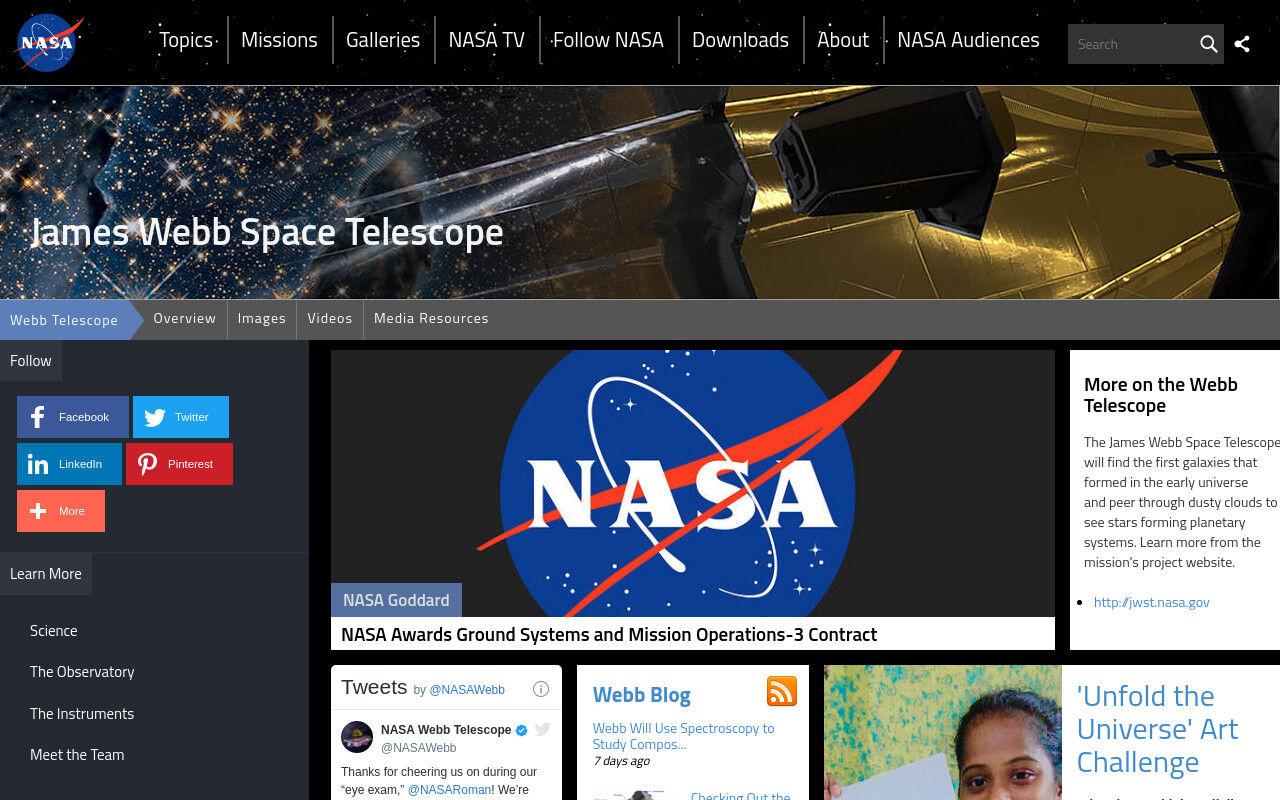The width and height of the screenshot is (1280, 800).
Task: Open NASA Awards Ground Systems contract article
Action: pos(609,634)
